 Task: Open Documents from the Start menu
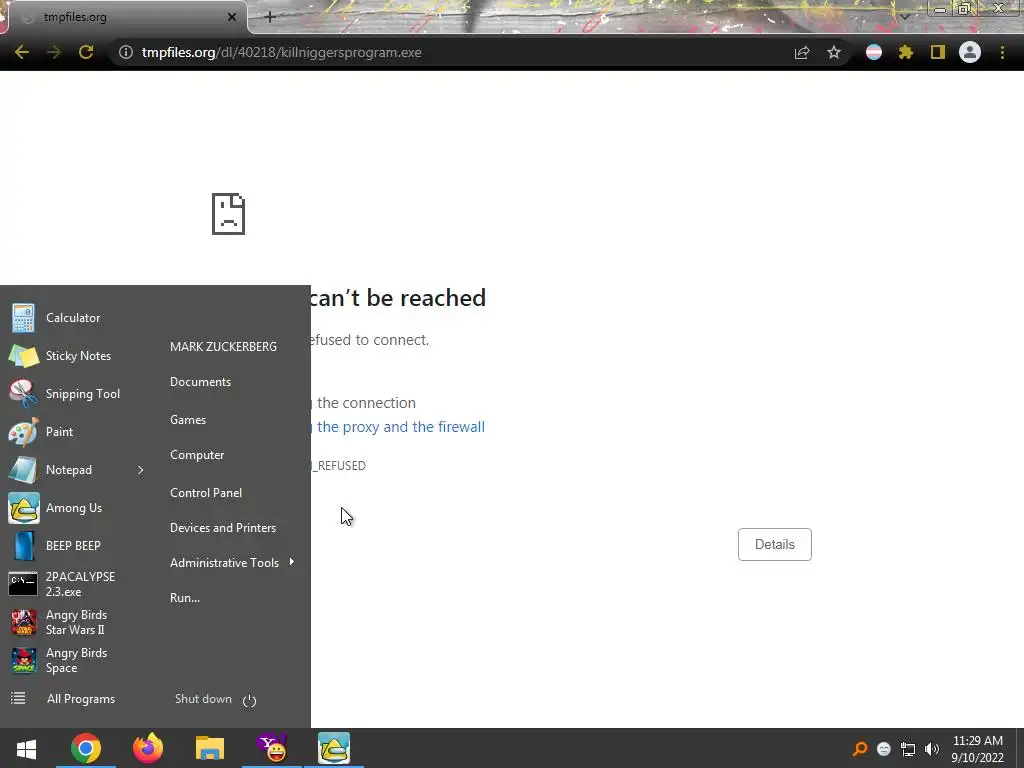(x=200, y=382)
